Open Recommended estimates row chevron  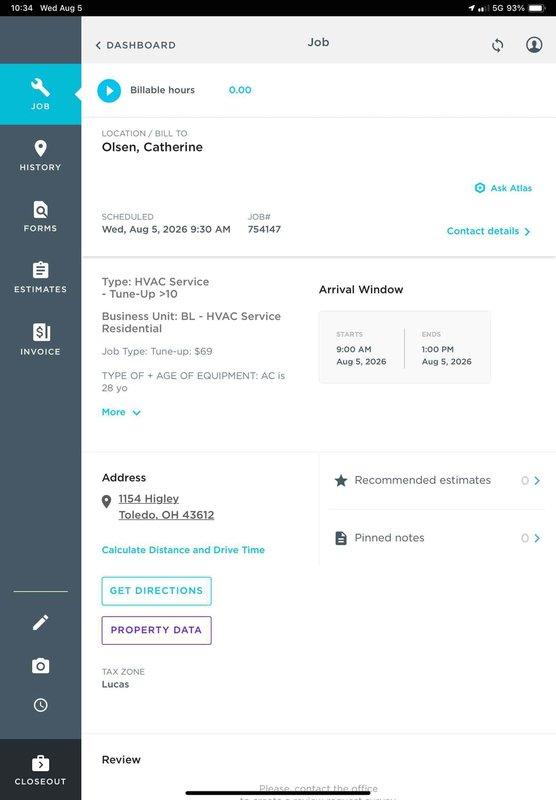537,481
